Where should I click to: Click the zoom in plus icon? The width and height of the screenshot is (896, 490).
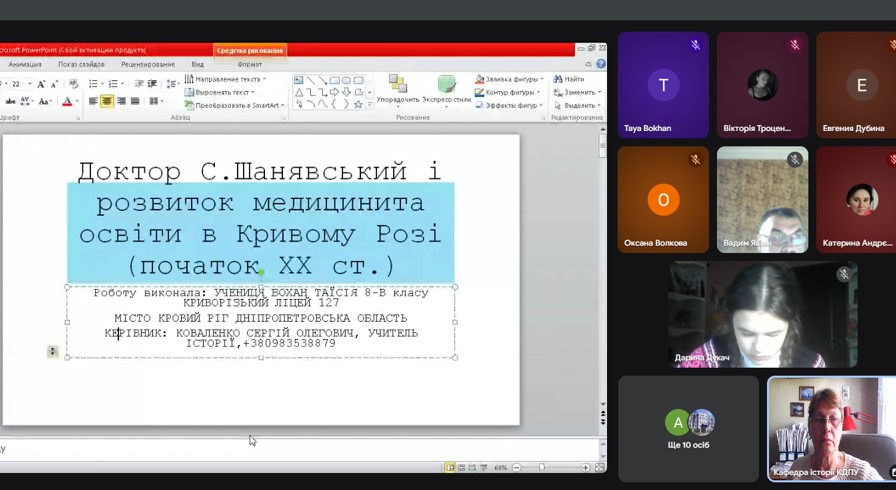coord(583,467)
